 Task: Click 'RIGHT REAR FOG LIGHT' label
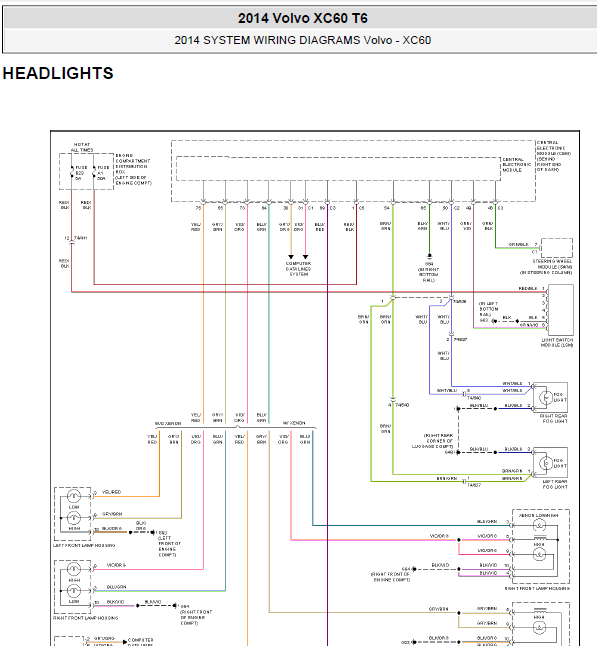pyautogui.click(x=553, y=419)
